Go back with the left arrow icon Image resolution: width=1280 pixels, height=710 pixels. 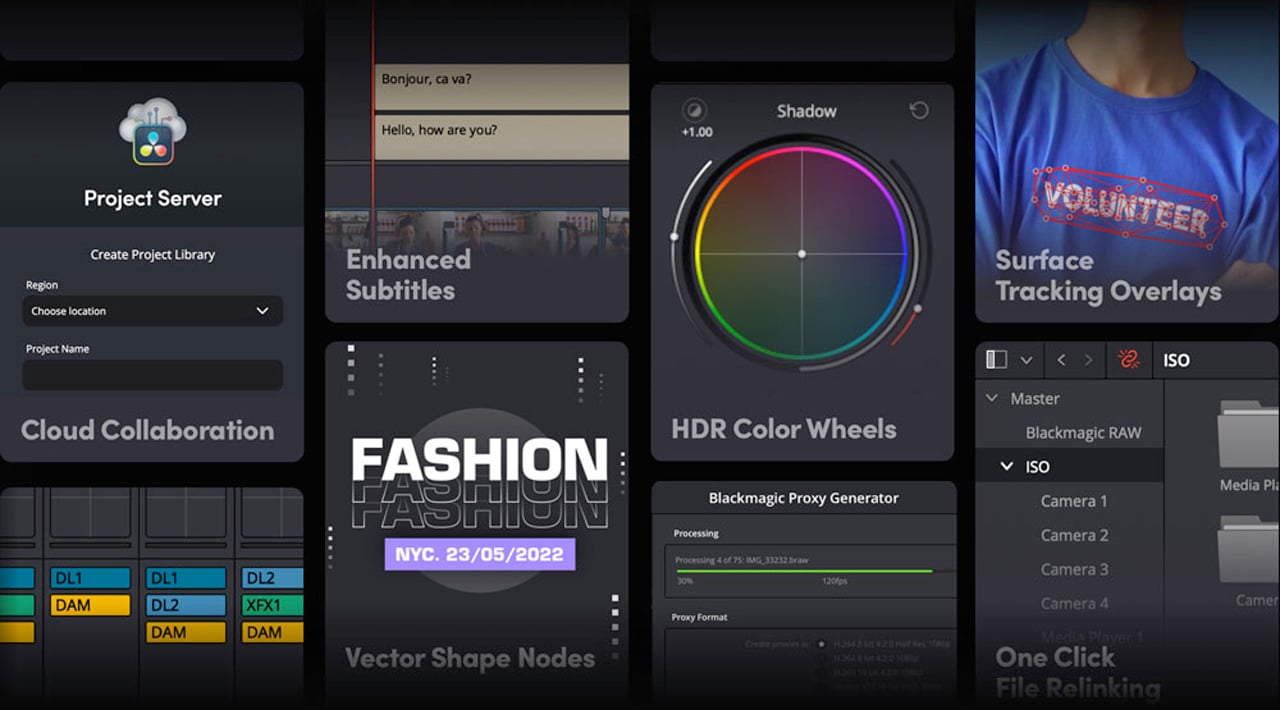tap(1061, 360)
